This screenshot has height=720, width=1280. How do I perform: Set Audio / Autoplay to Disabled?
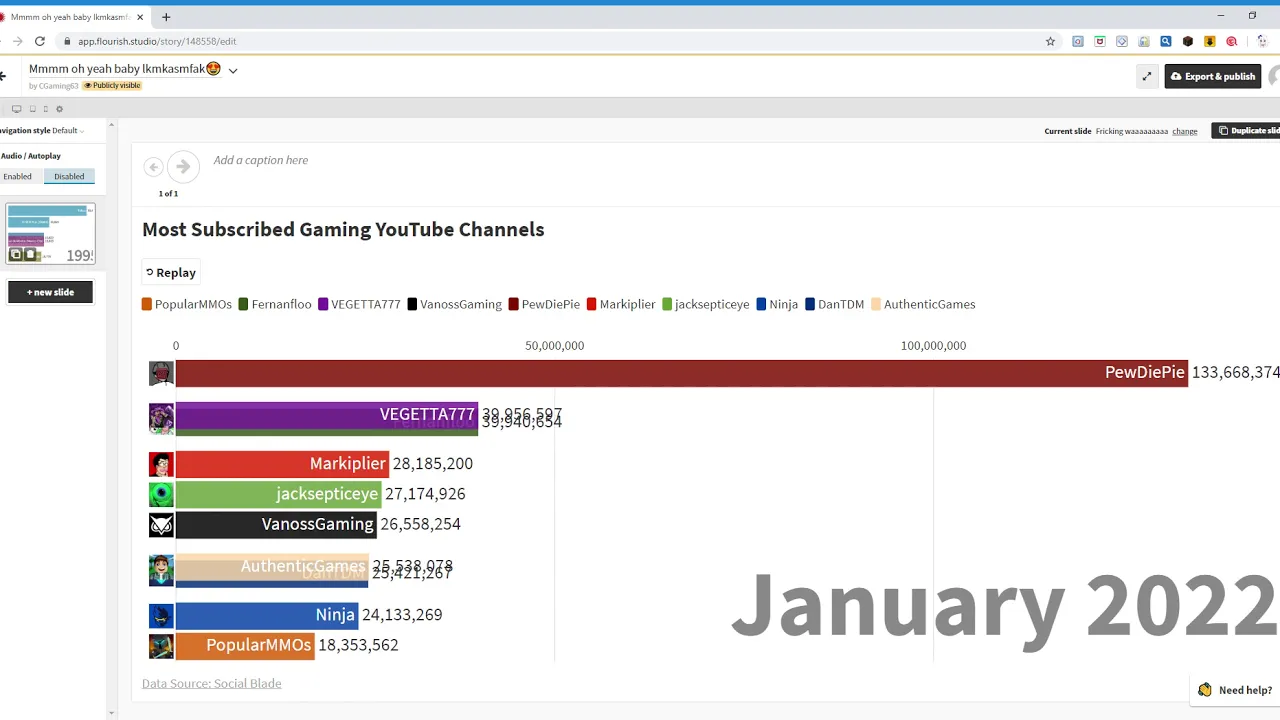(69, 176)
